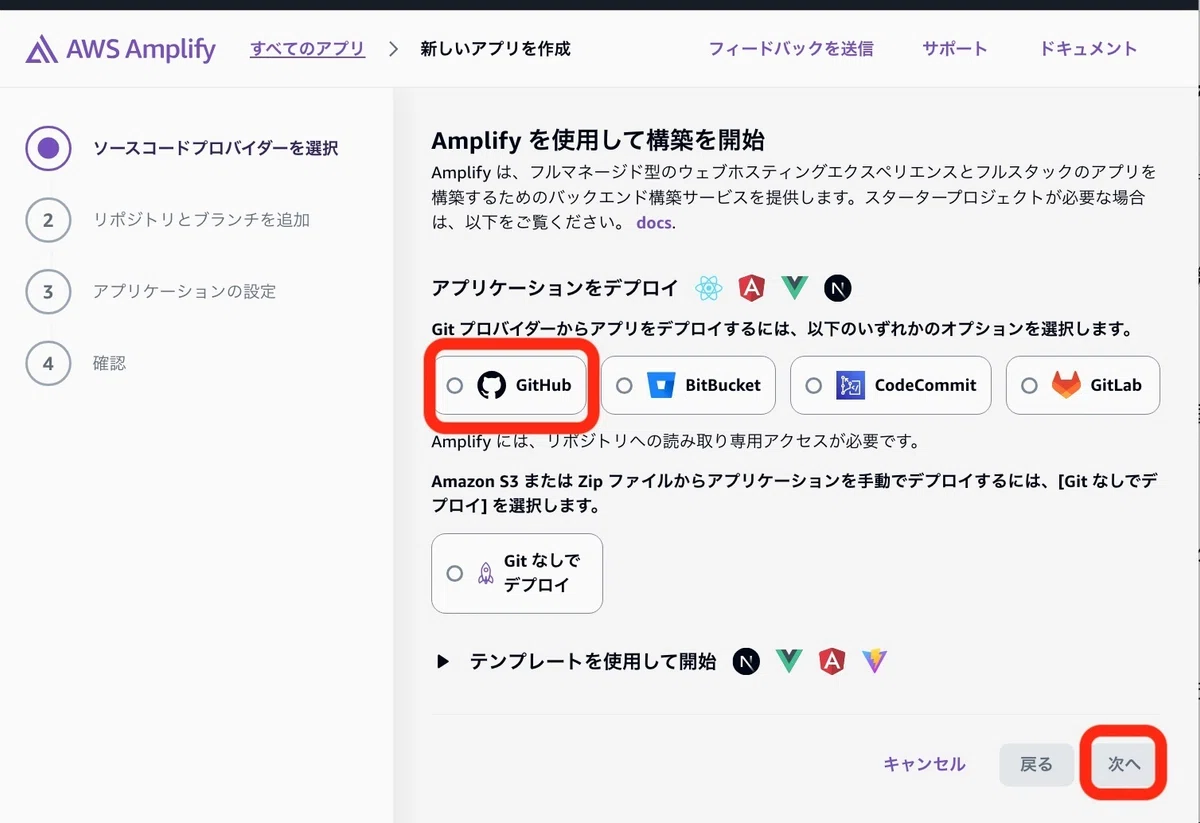The width and height of the screenshot is (1200, 823).
Task: Click the Vue icon beside deploy heading
Action: pyautogui.click(x=794, y=289)
